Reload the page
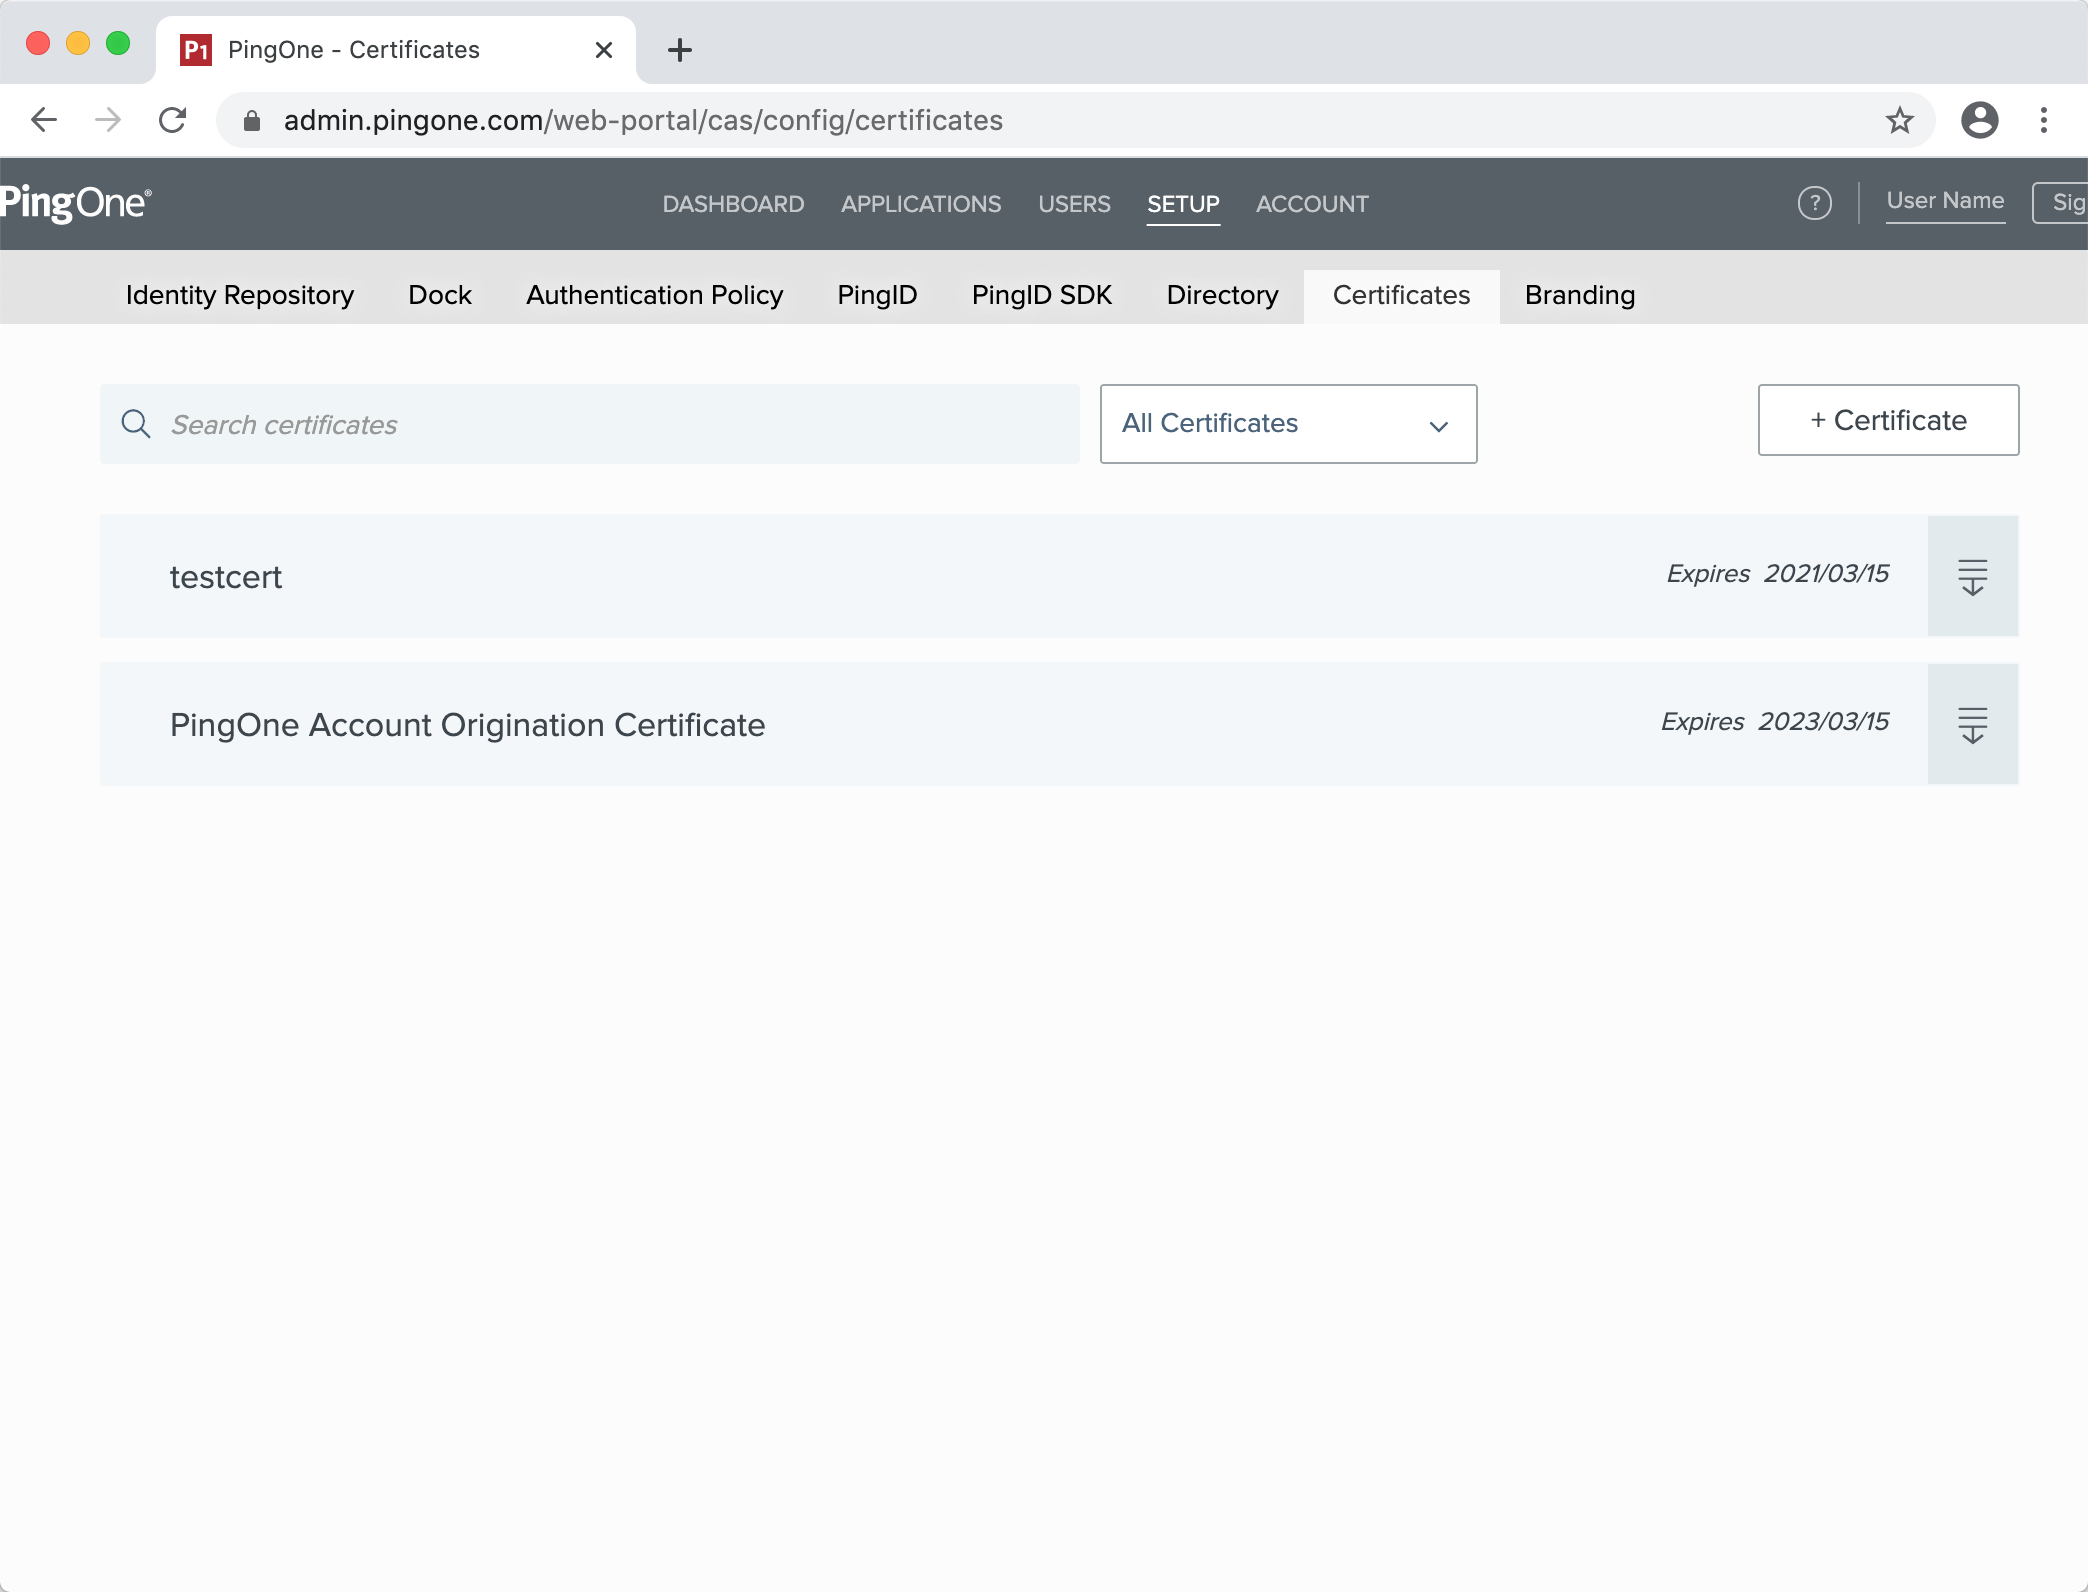2088x1592 pixels. [x=173, y=120]
